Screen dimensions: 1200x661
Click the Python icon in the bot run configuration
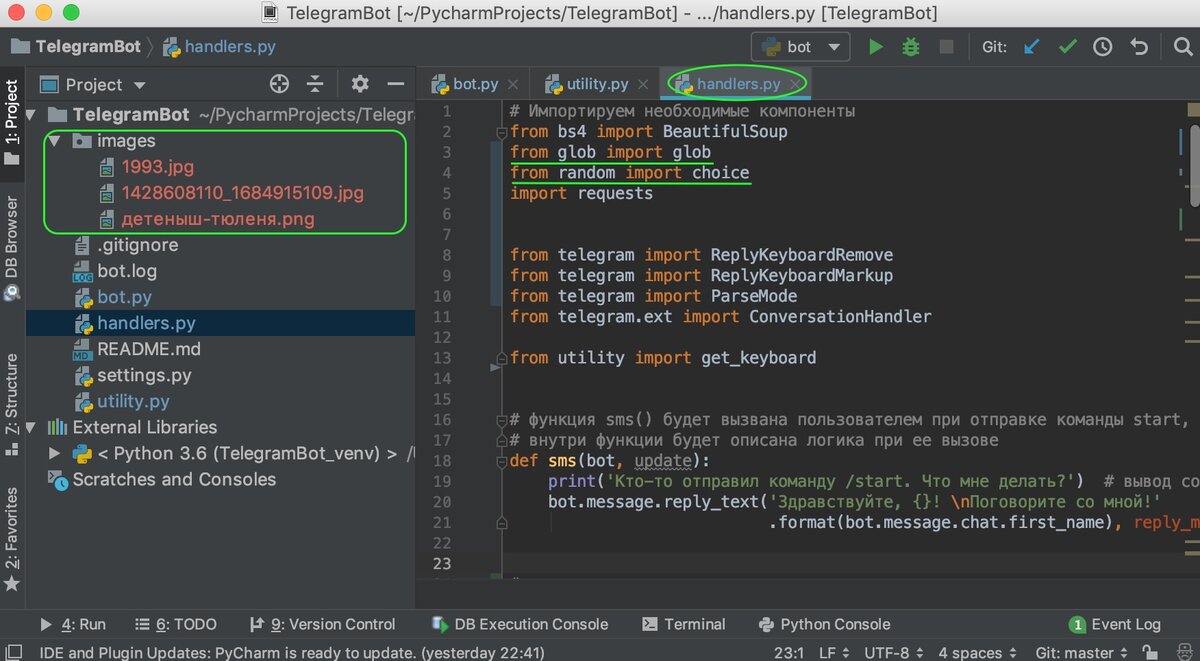771,46
